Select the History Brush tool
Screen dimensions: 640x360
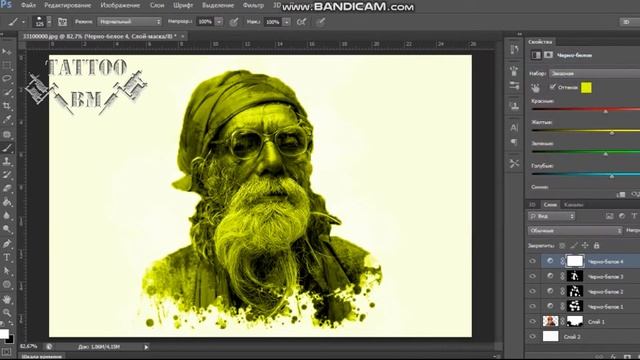click(7, 175)
